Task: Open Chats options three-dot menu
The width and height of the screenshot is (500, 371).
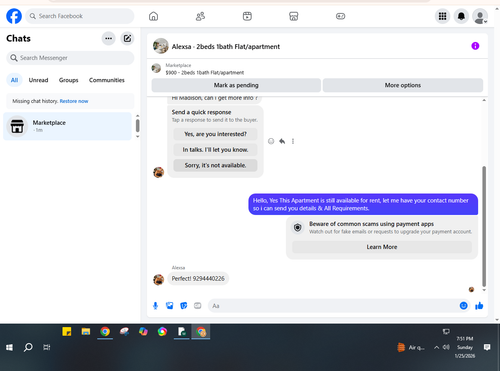Action: (x=108, y=38)
